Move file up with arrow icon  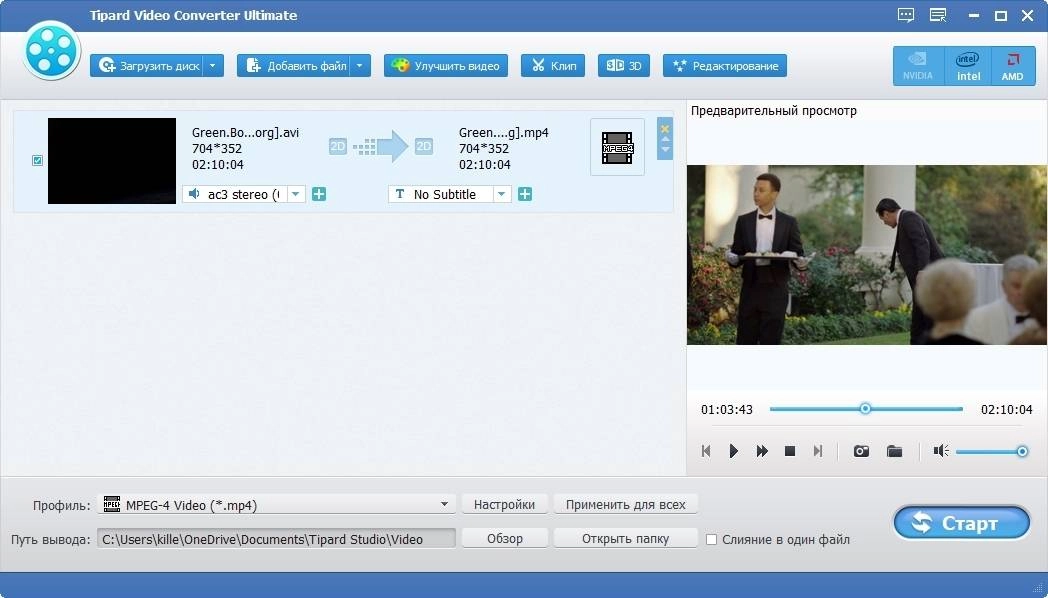665,140
